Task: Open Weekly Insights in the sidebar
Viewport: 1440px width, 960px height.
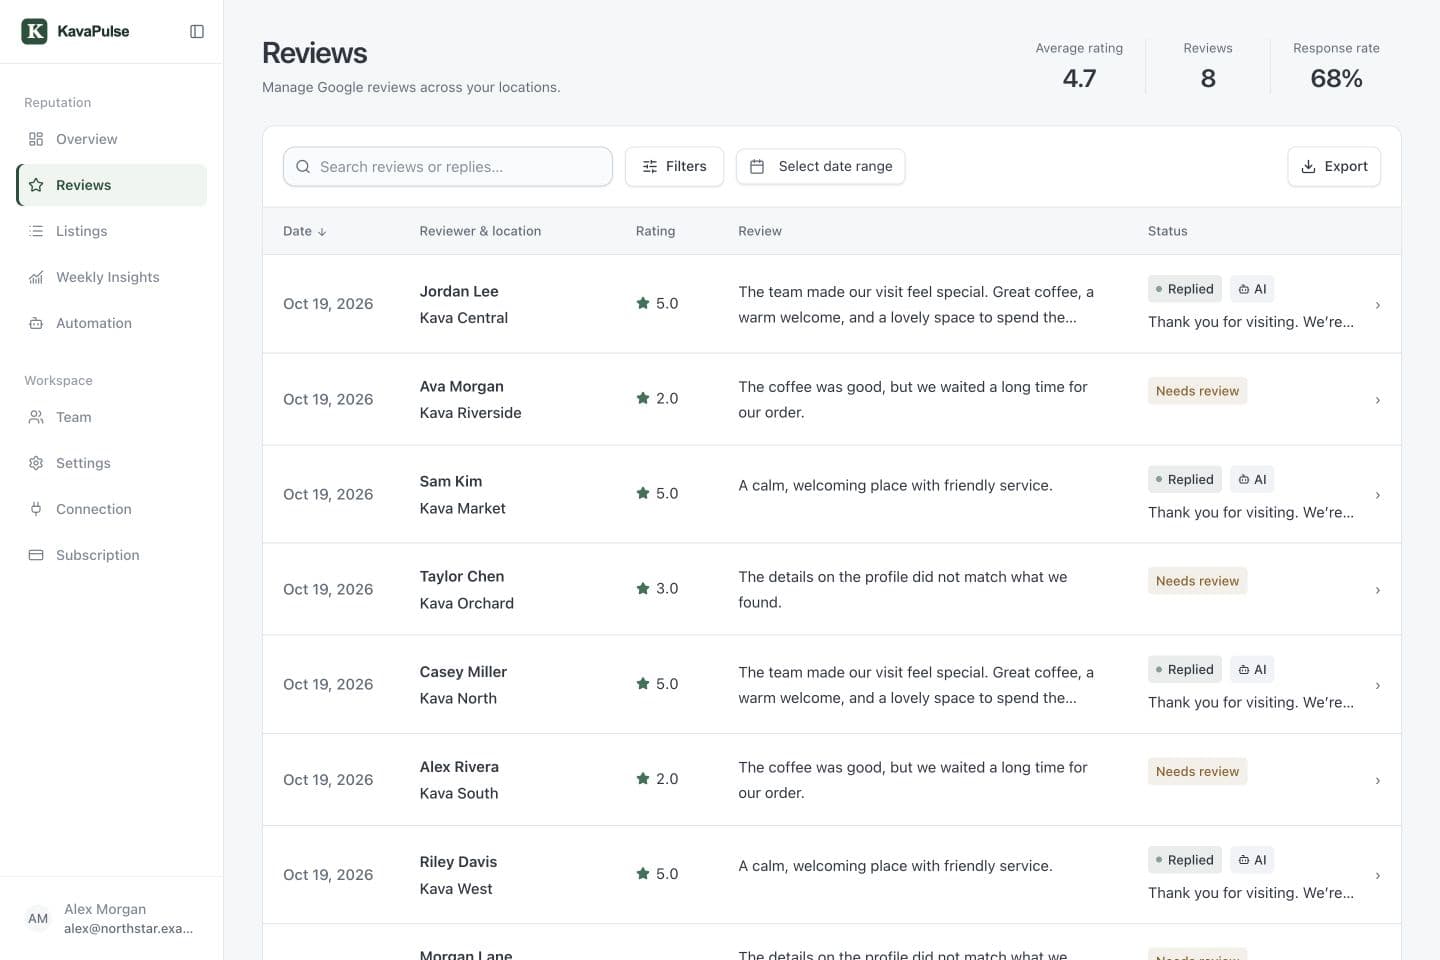Action: pos(112,277)
